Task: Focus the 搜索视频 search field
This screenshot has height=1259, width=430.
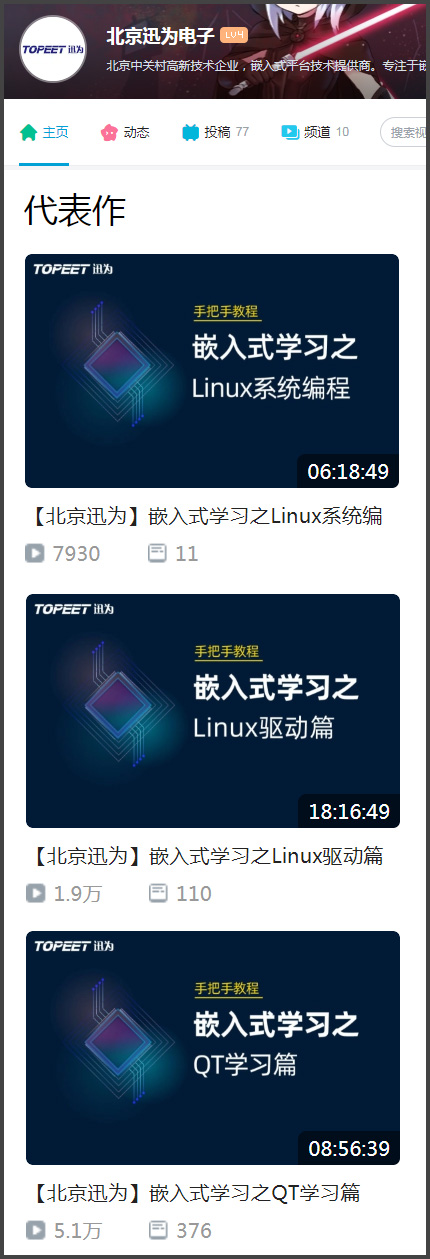Action: pos(404,132)
